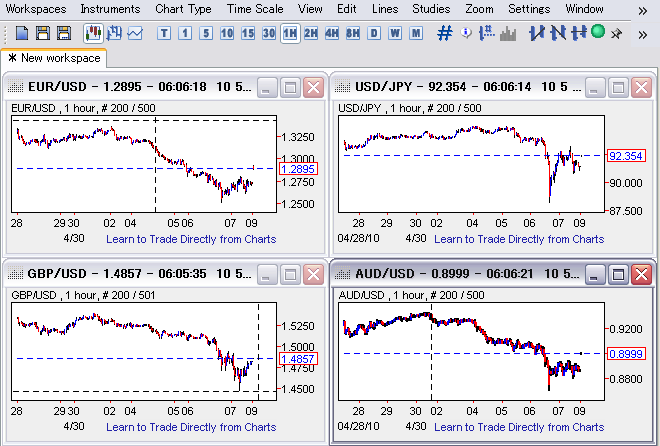Click the EUR/USD window title grip icon
Viewport: 660px width, 446px height.
[16, 87]
